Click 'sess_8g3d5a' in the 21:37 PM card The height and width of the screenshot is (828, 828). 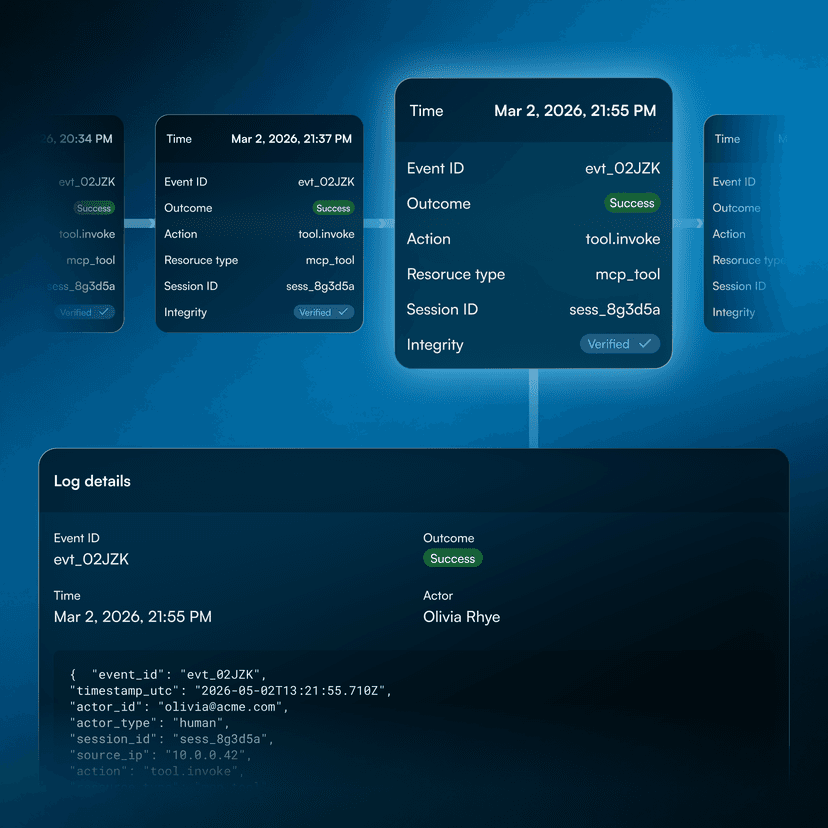pyautogui.click(x=320, y=286)
